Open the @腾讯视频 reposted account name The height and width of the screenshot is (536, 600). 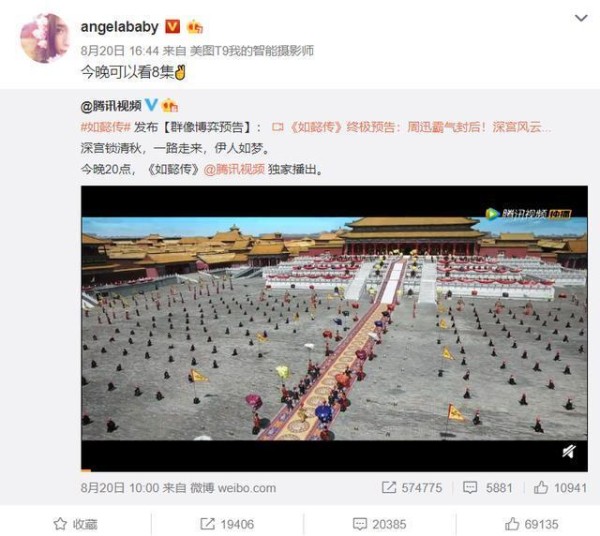[111, 106]
